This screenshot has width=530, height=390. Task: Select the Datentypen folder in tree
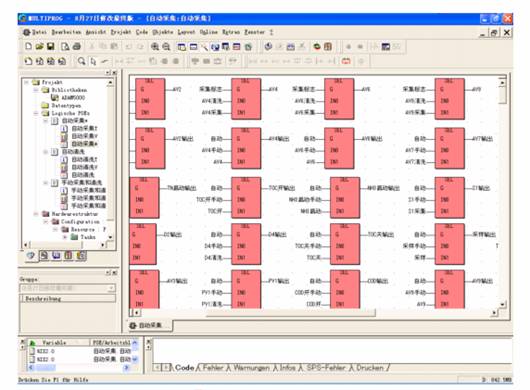coord(66,105)
